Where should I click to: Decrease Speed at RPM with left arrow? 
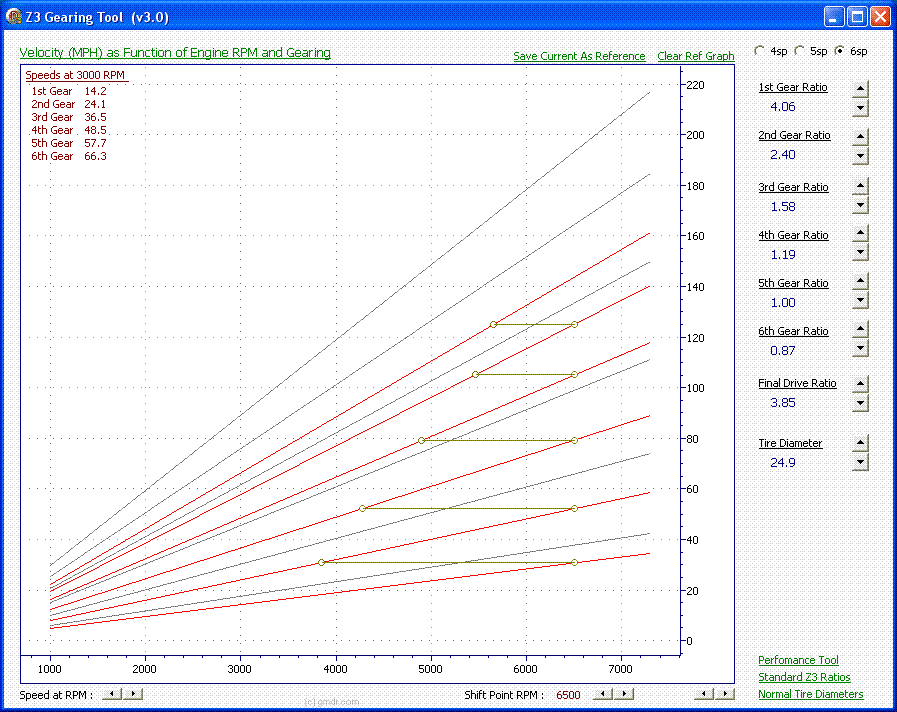[113, 693]
